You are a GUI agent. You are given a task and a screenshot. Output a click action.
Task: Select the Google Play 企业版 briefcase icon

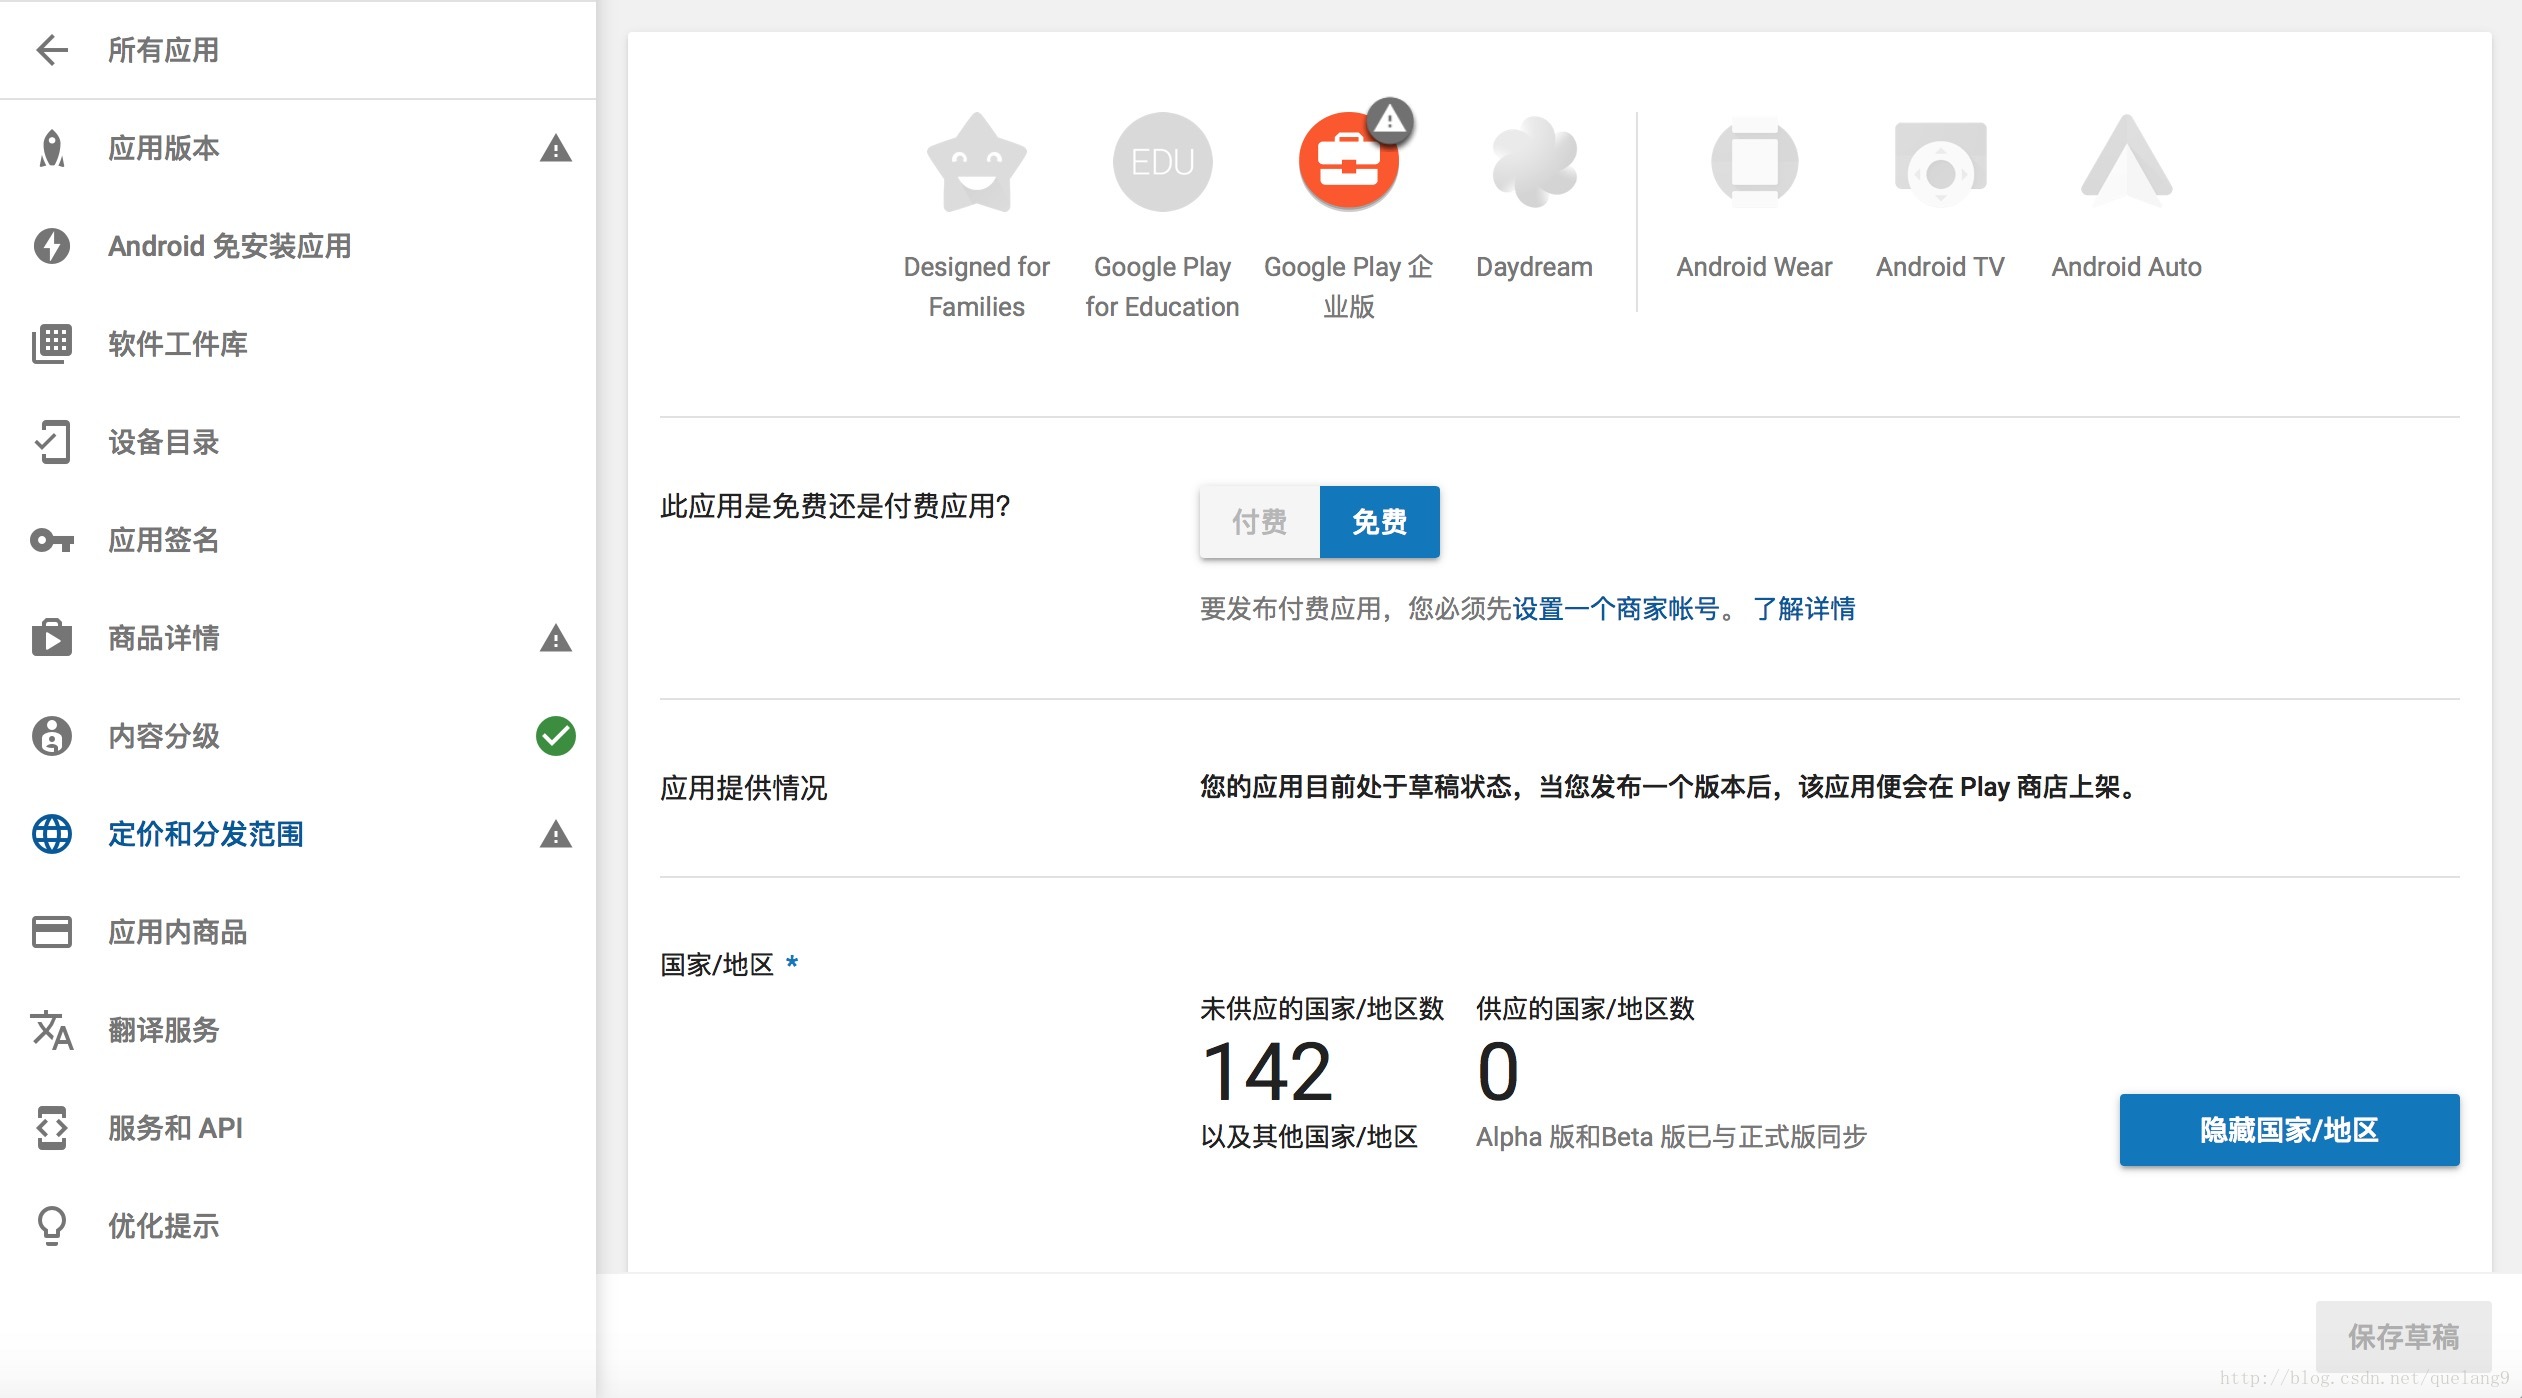[1348, 162]
